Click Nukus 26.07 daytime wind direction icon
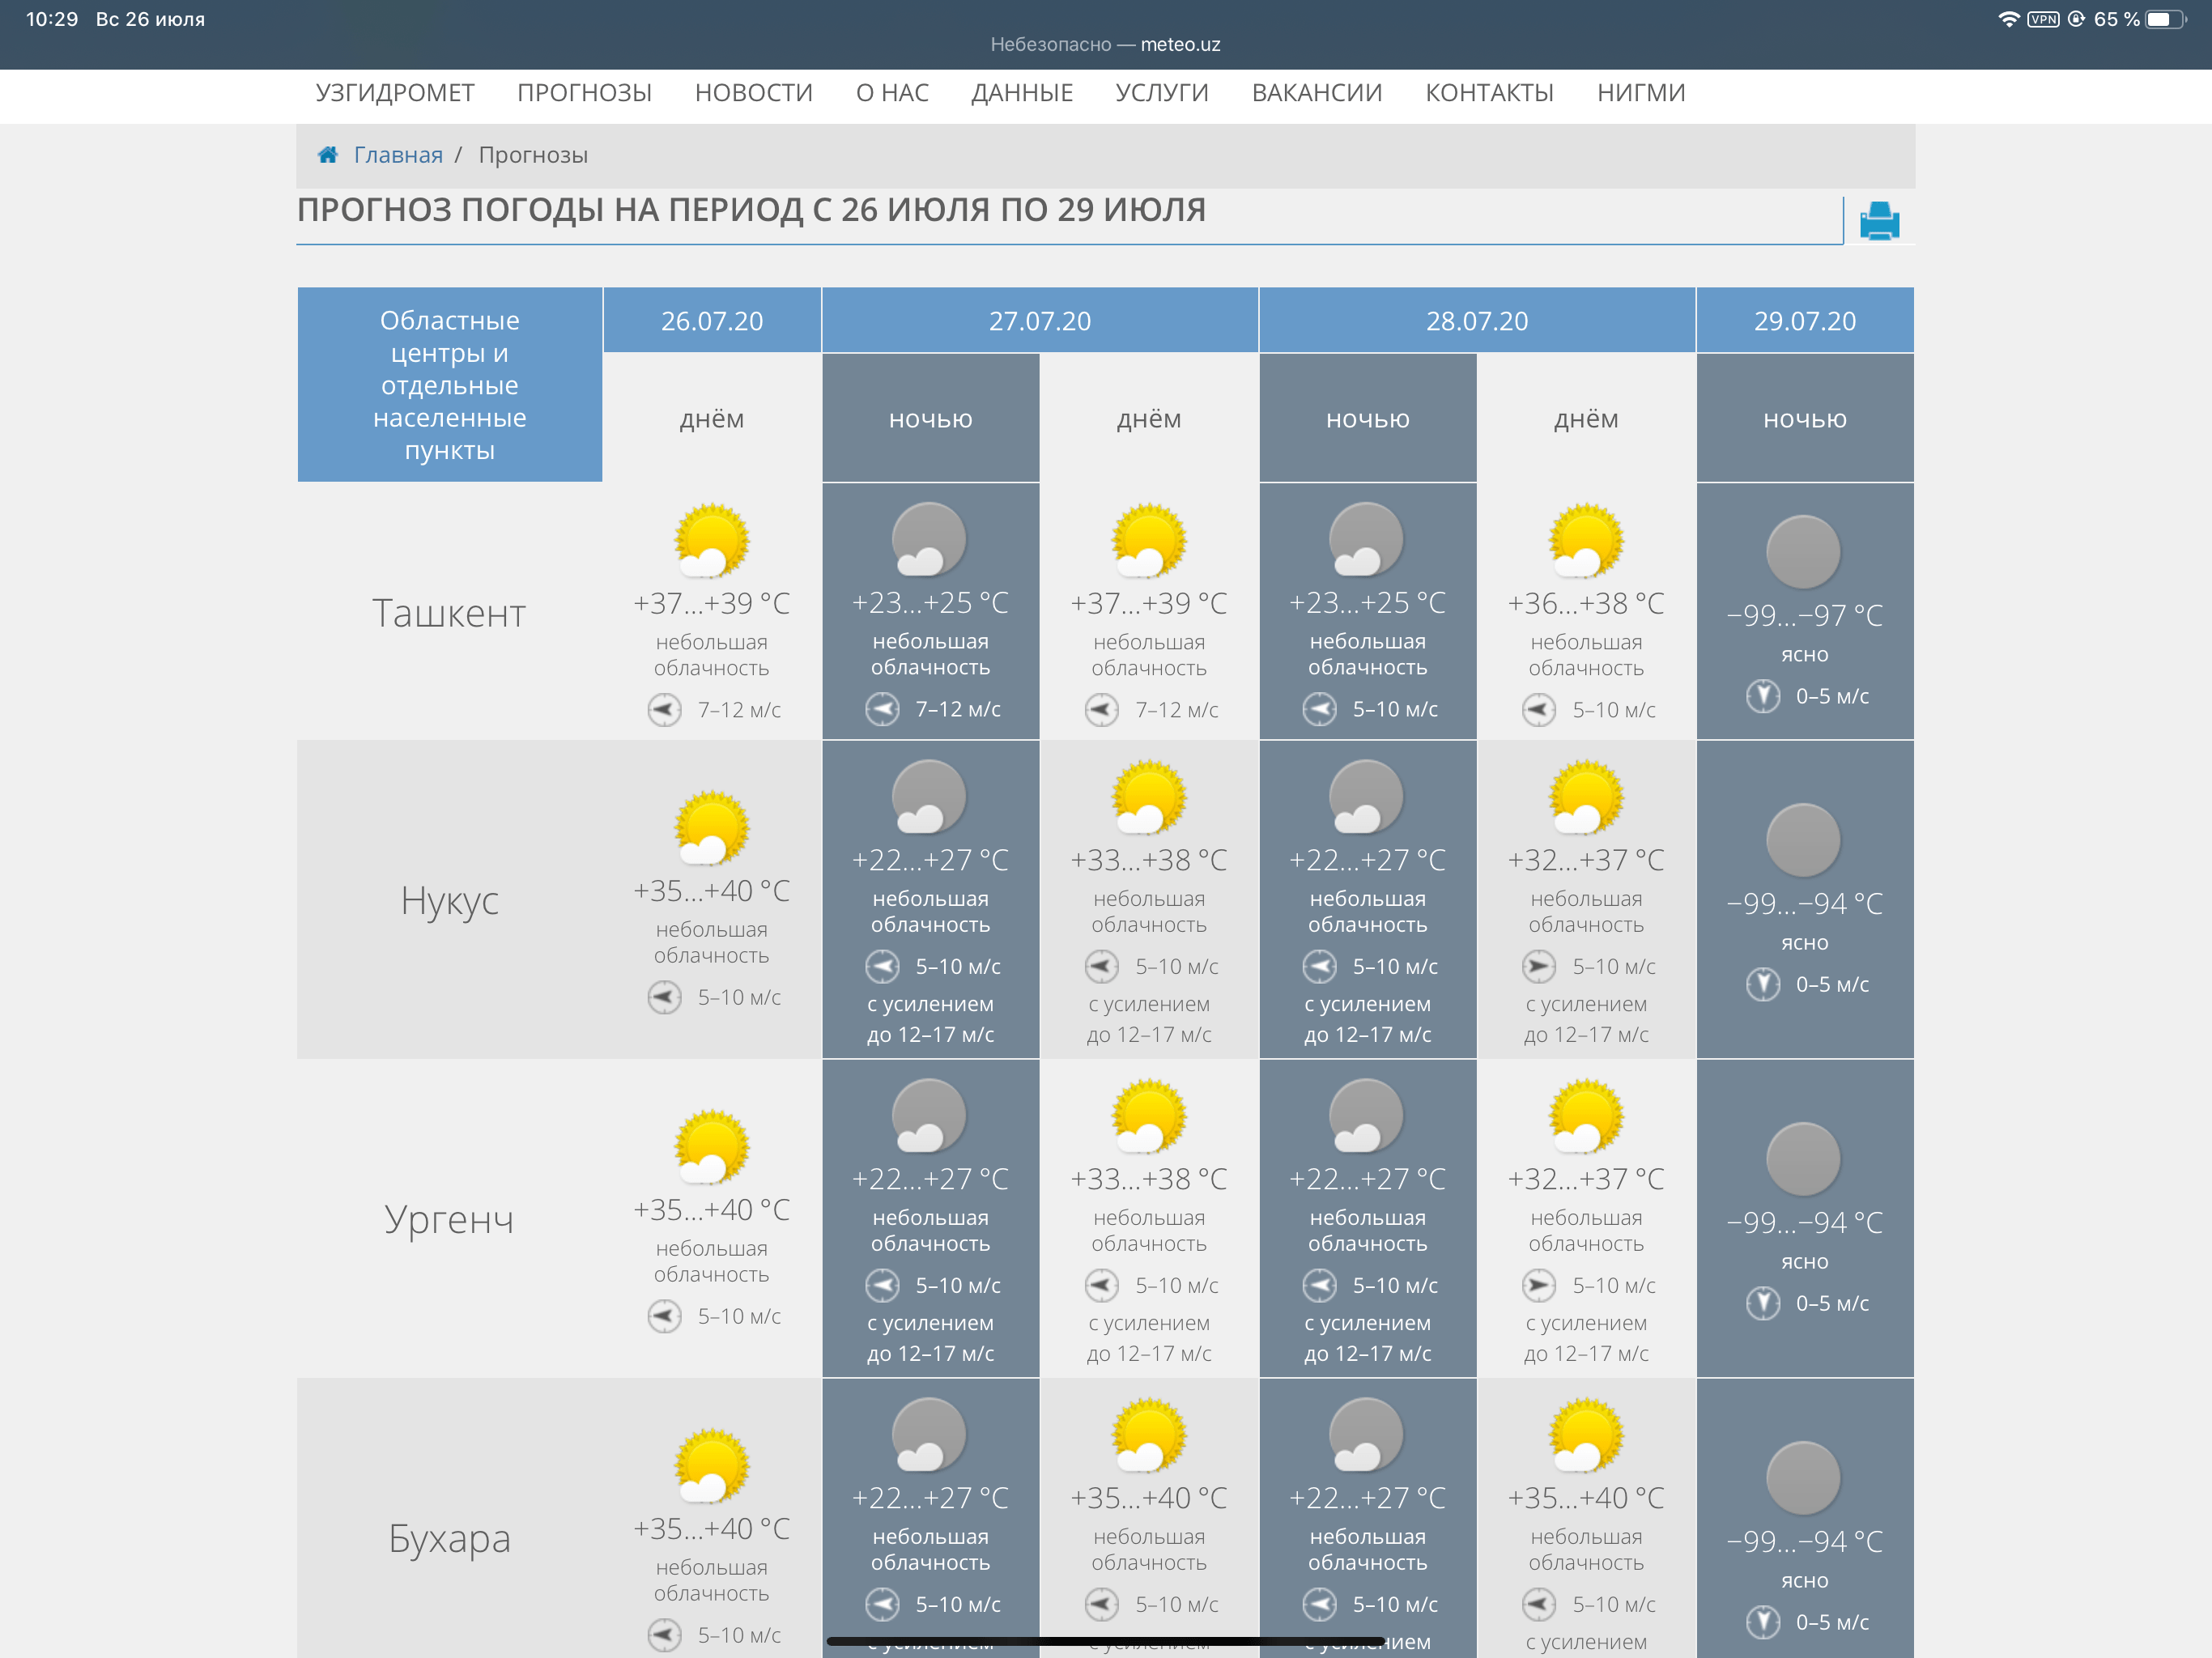Screen dimensions: 2212x1658 (x=664, y=998)
